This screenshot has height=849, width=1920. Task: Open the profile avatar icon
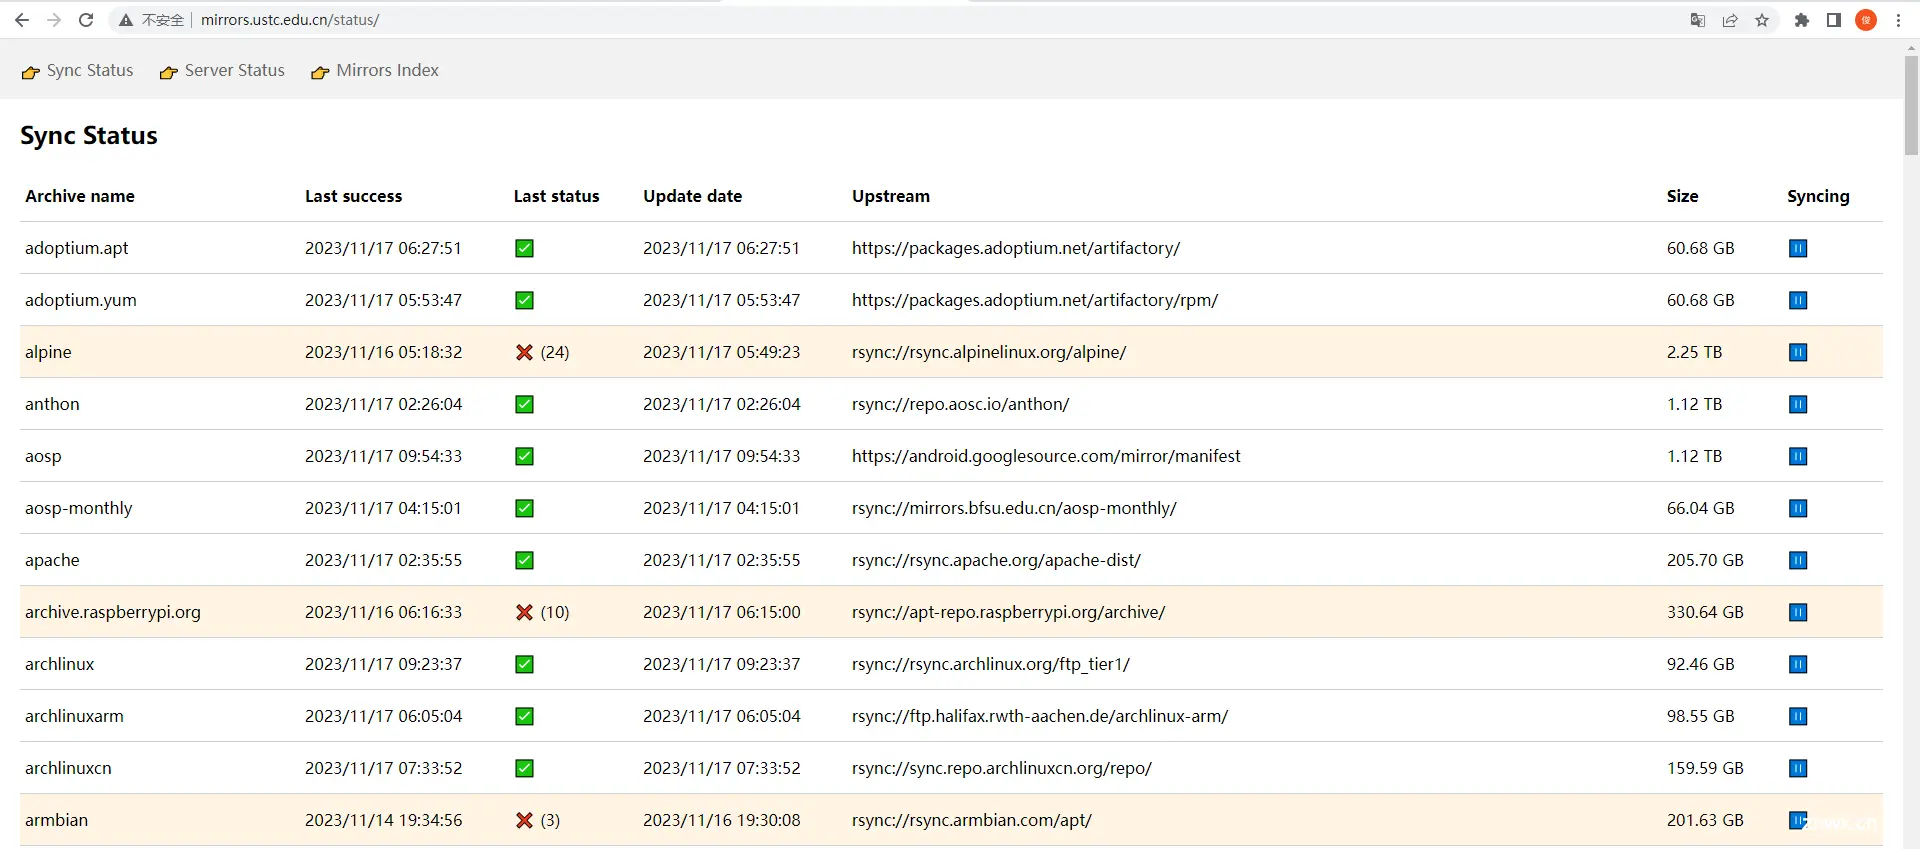1866,20
